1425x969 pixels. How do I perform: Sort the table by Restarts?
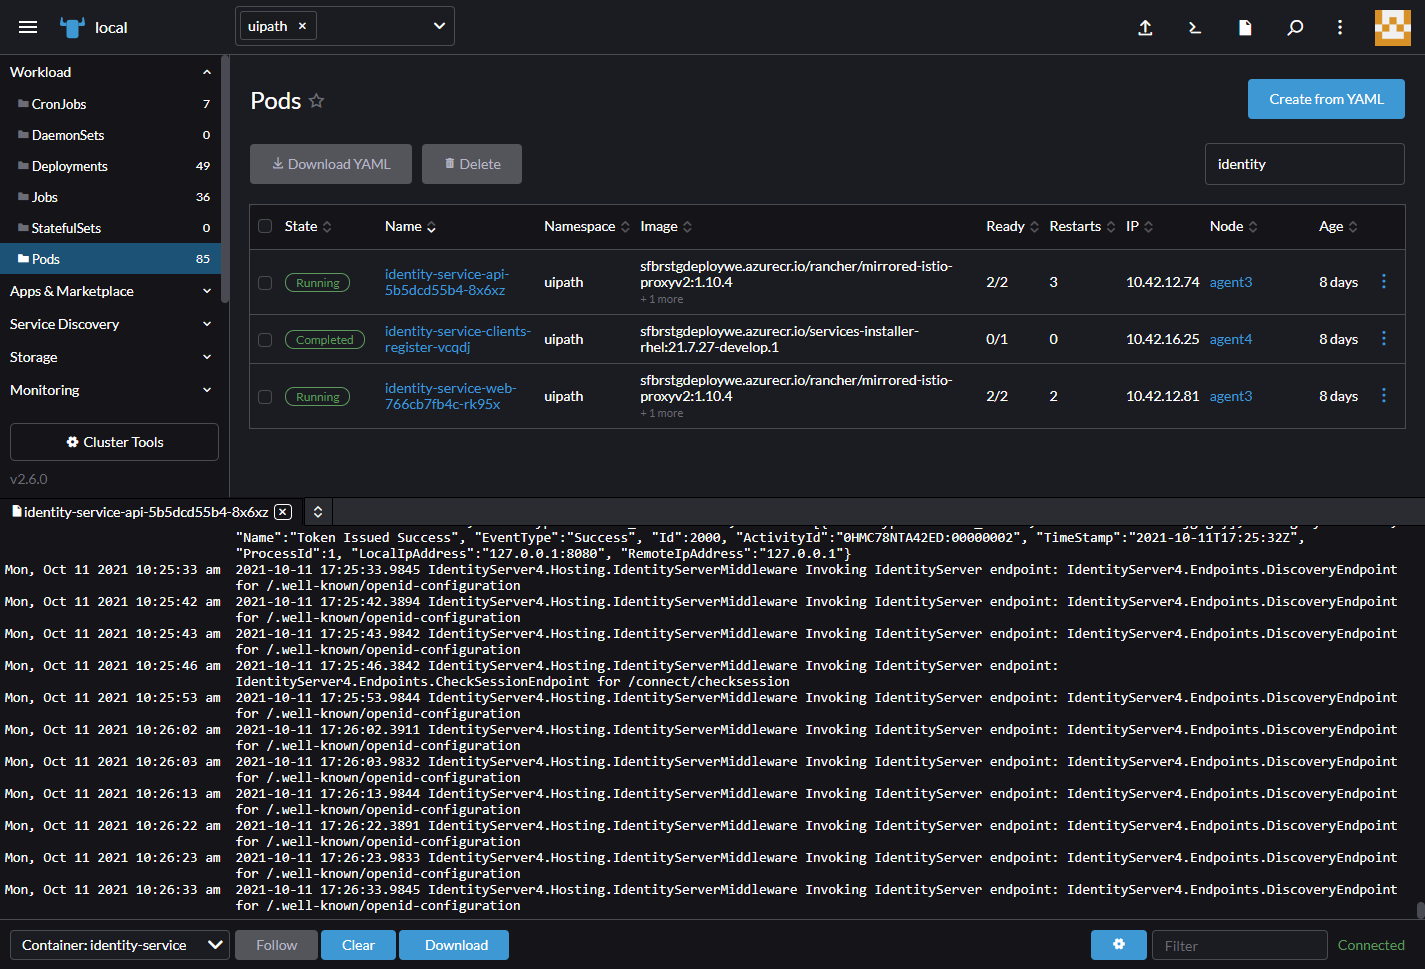pos(1082,227)
